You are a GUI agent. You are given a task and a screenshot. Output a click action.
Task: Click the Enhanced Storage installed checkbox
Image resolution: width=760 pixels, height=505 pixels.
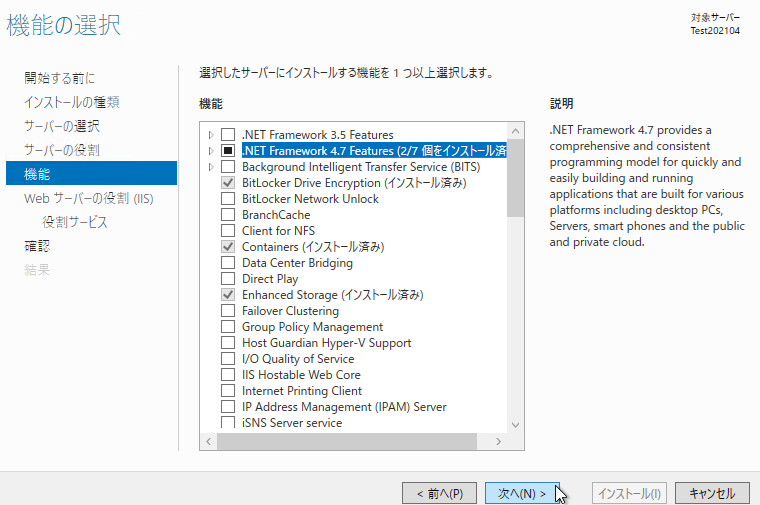pyautogui.click(x=228, y=294)
